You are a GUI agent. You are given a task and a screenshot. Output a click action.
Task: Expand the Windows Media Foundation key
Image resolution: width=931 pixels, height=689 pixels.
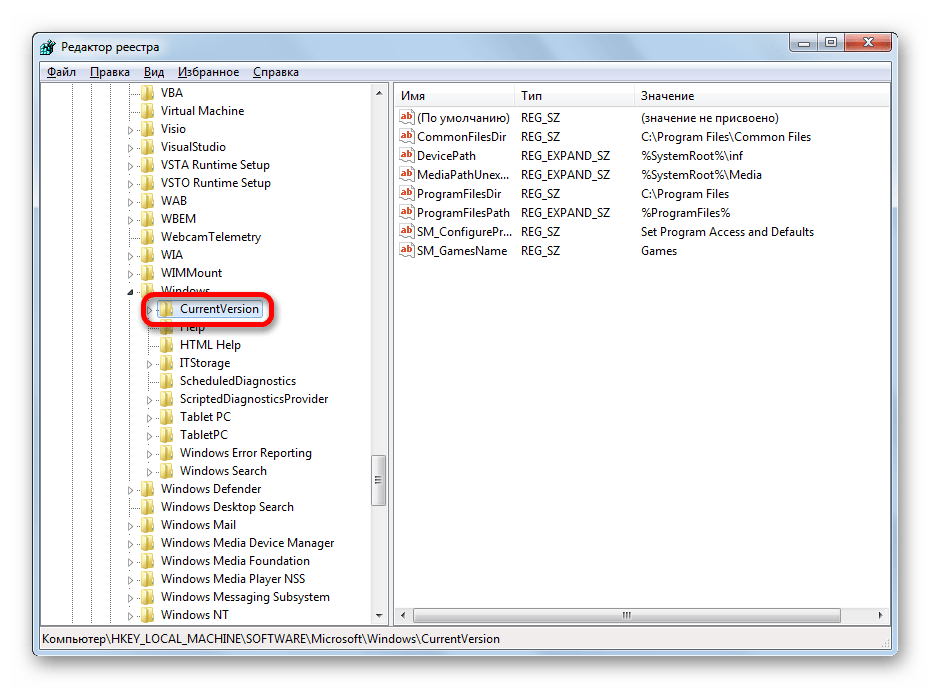(131, 562)
